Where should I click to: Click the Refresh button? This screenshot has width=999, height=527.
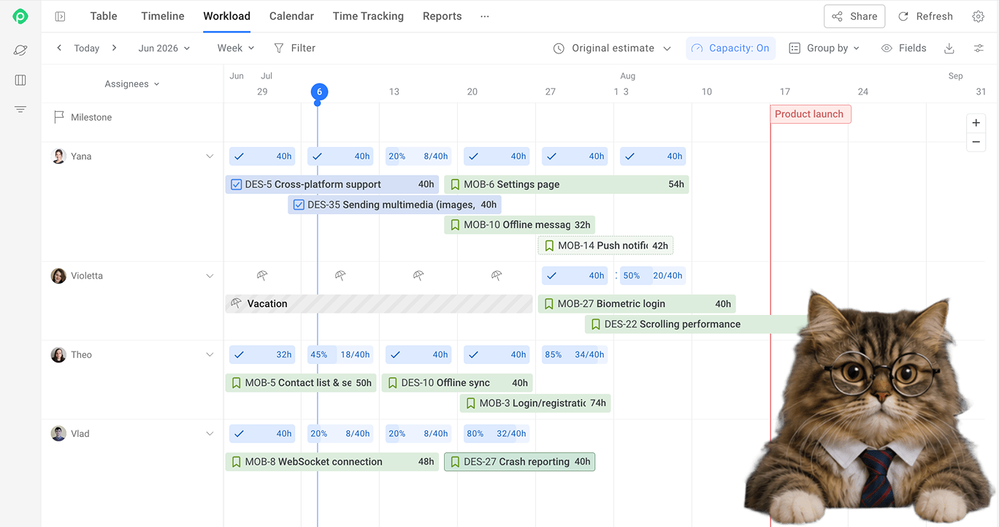tap(926, 17)
